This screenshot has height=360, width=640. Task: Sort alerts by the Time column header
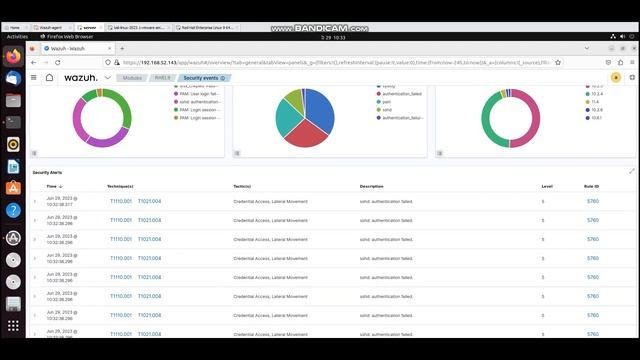point(54,187)
